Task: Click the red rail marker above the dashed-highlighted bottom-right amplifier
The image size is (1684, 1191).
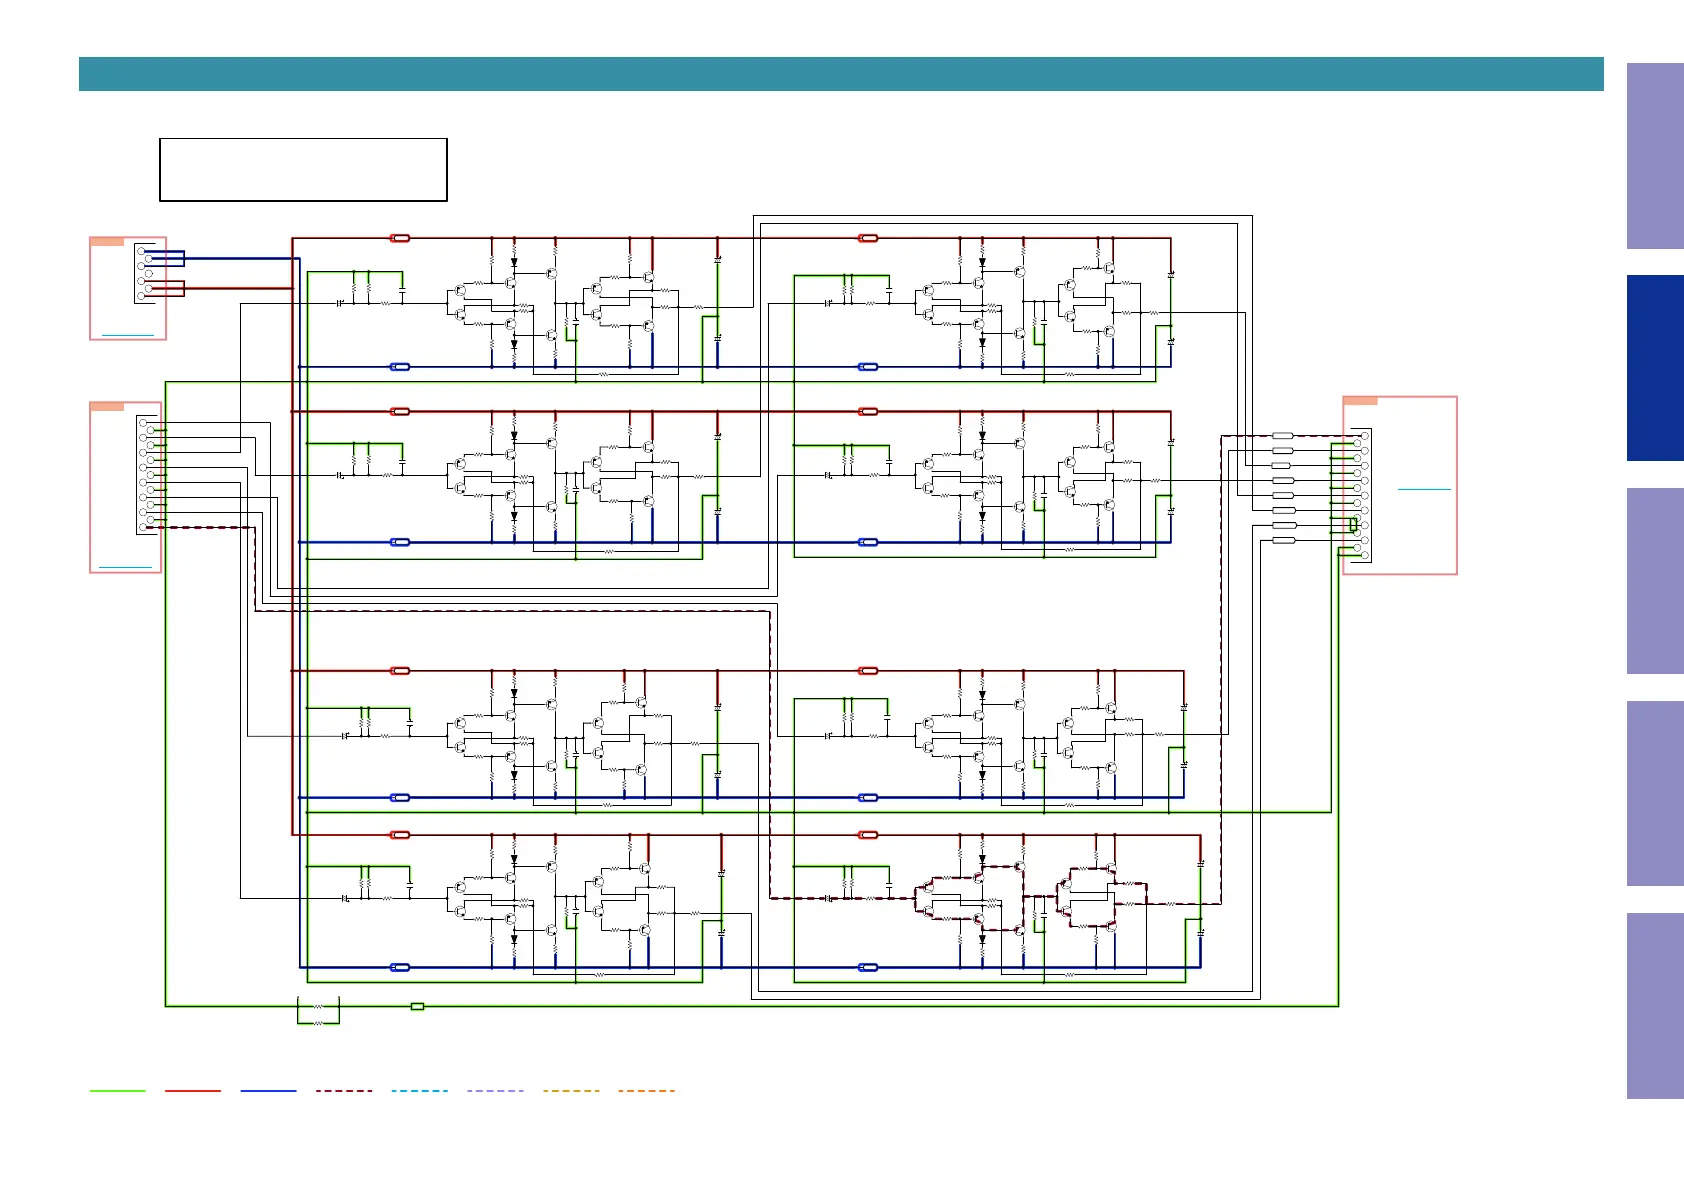Action: coord(868,834)
